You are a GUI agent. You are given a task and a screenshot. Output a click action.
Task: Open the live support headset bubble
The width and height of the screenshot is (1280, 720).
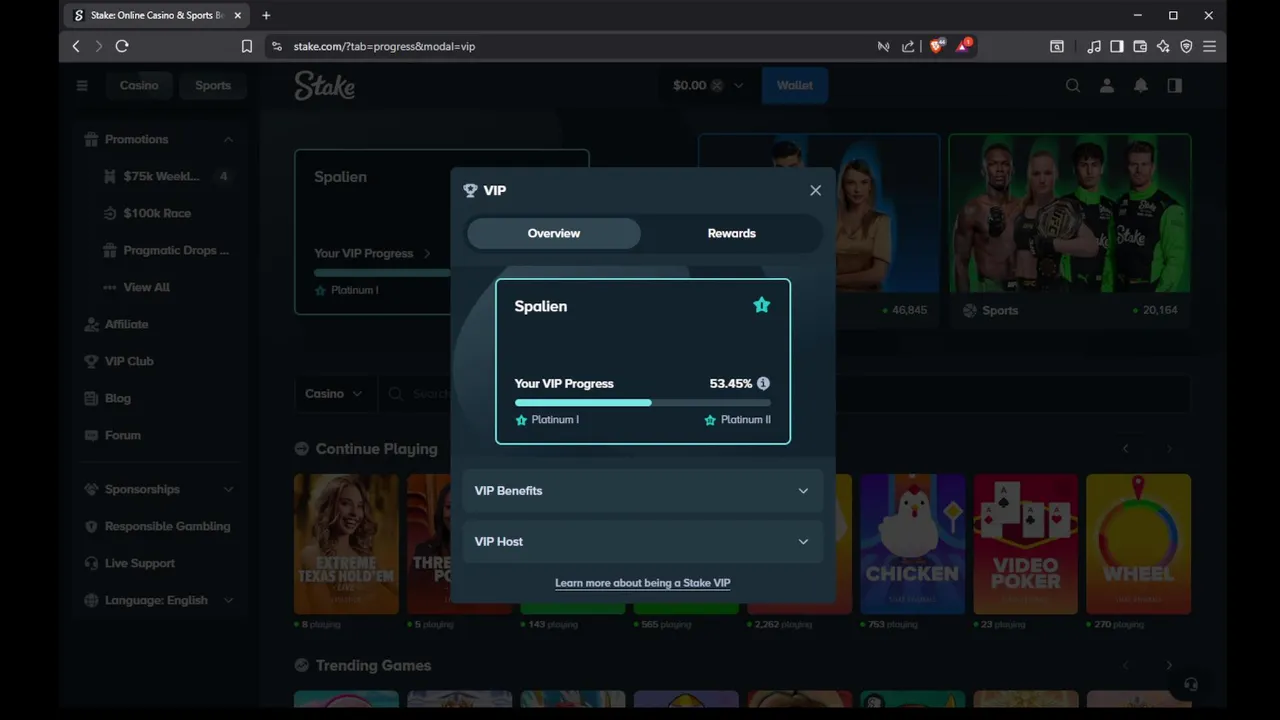pyautogui.click(x=1190, y=685)
